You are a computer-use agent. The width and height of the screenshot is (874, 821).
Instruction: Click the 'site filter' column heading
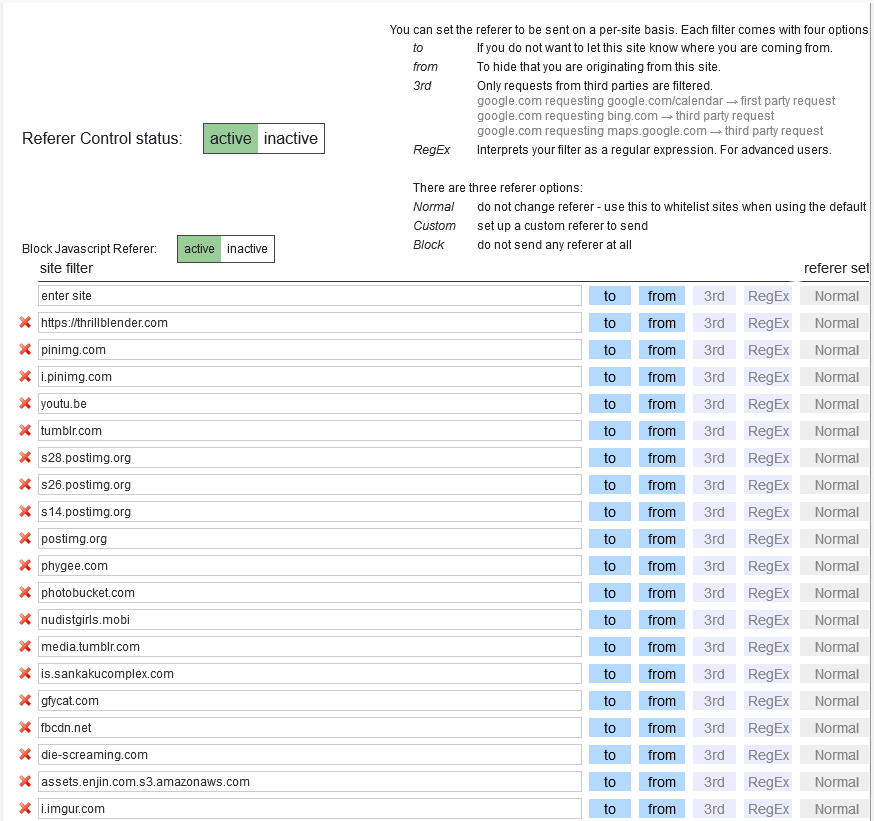tap(66, 268)
